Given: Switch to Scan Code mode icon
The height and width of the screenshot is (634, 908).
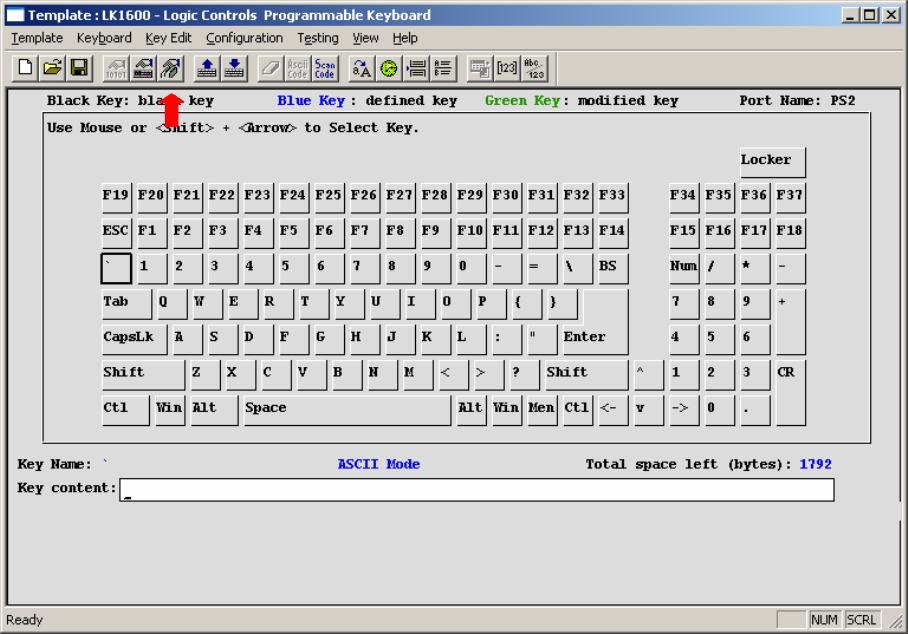Looking at the screenshot, I should point(325,68).
